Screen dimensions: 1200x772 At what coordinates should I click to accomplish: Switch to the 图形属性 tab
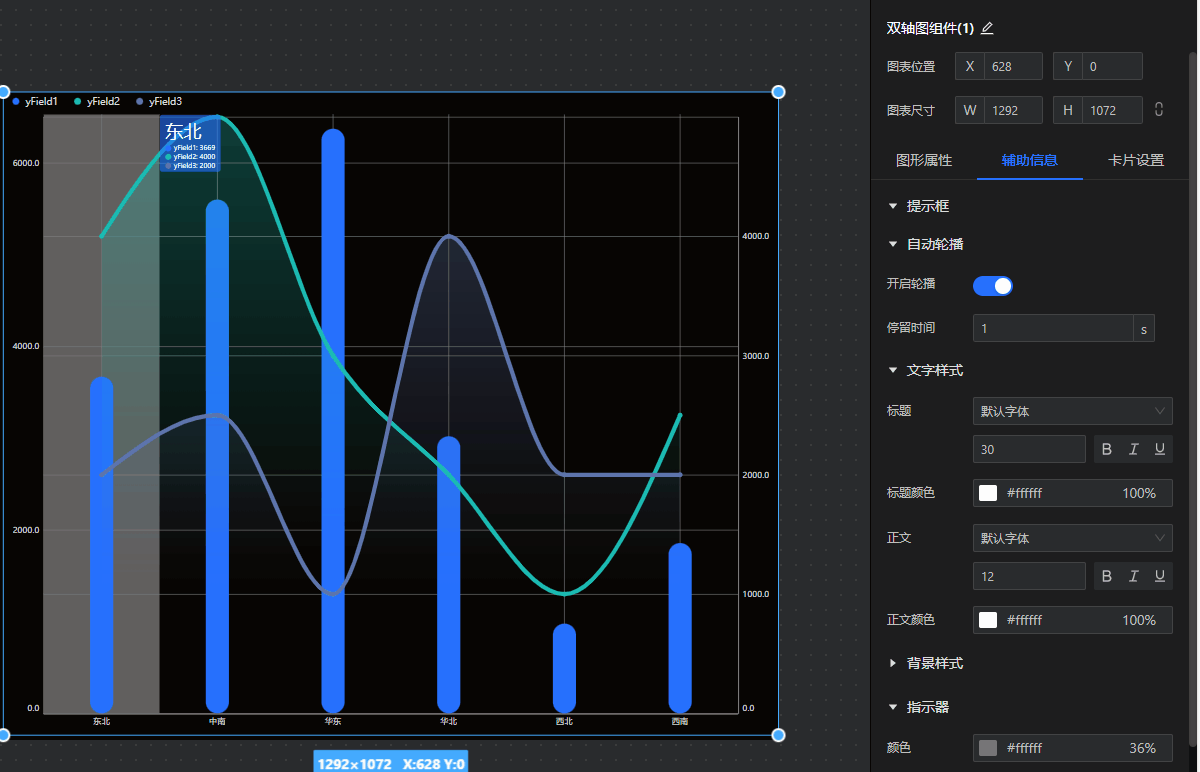point(923,160)
